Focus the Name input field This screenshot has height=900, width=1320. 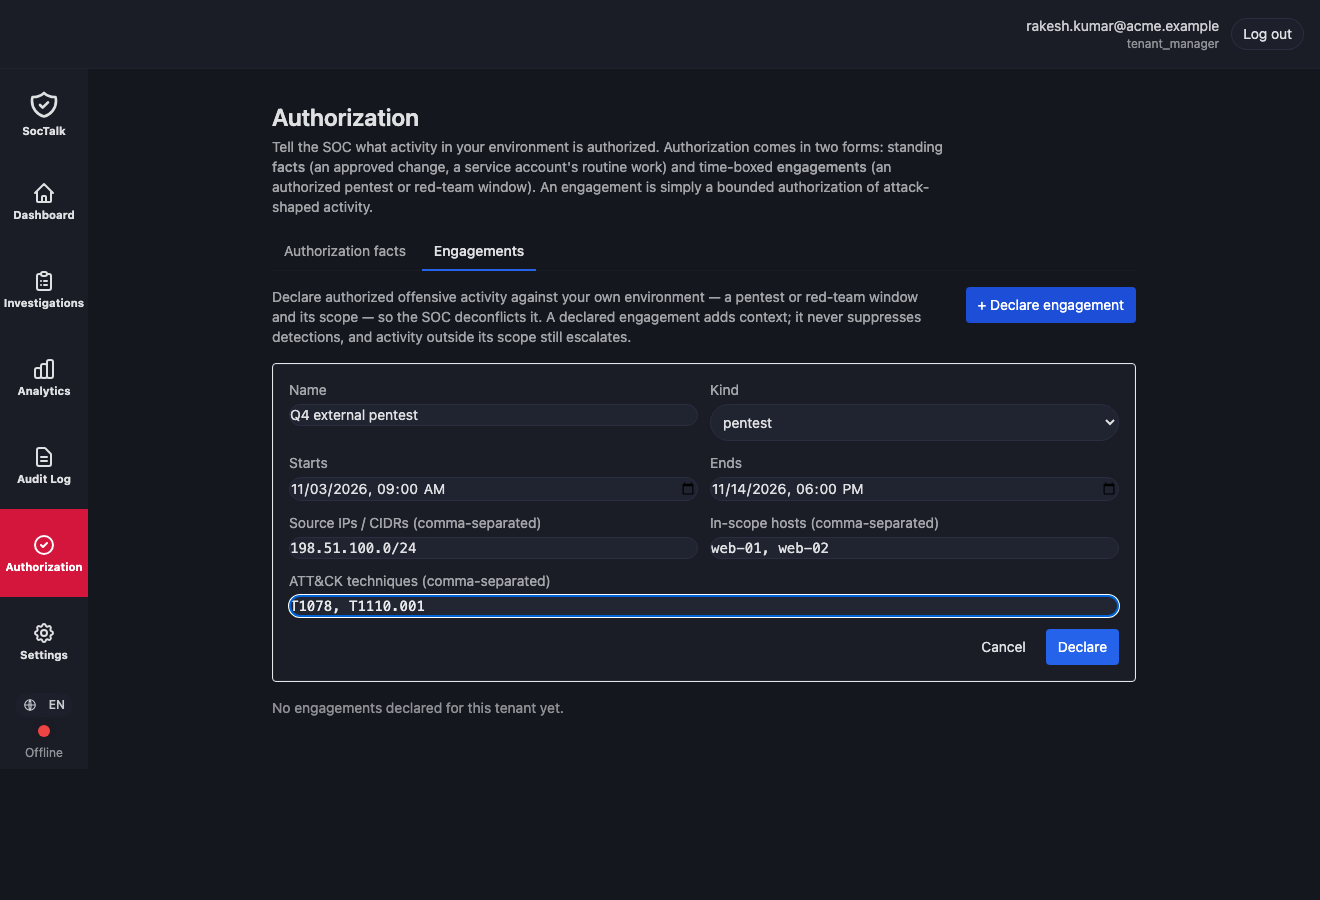tap(493, 415)
